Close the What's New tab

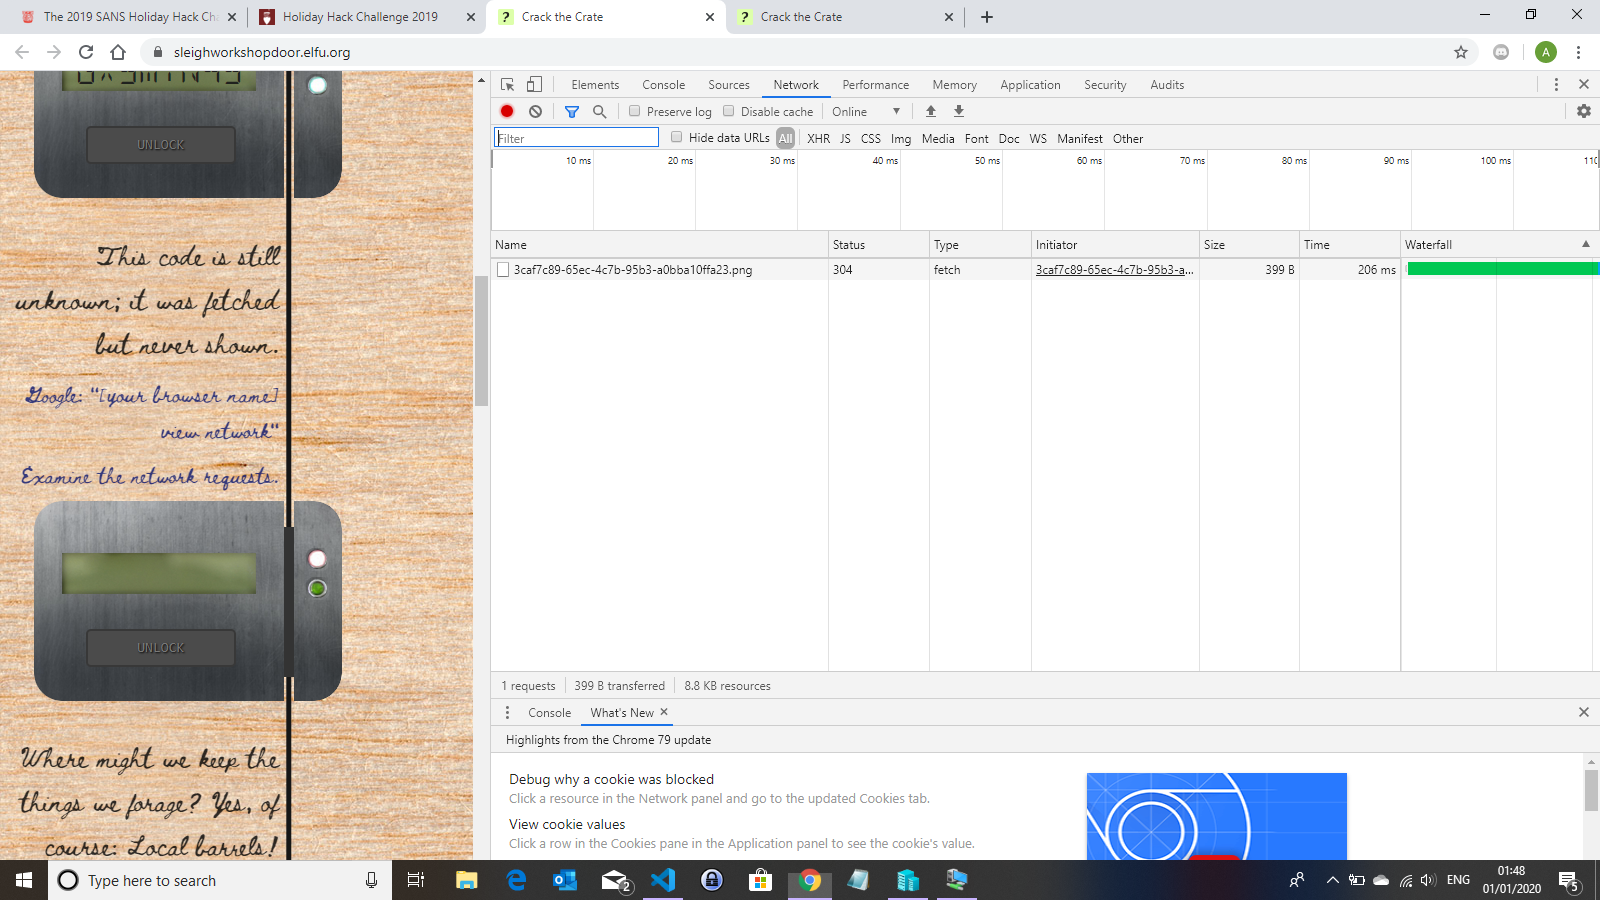pos(664,712)
